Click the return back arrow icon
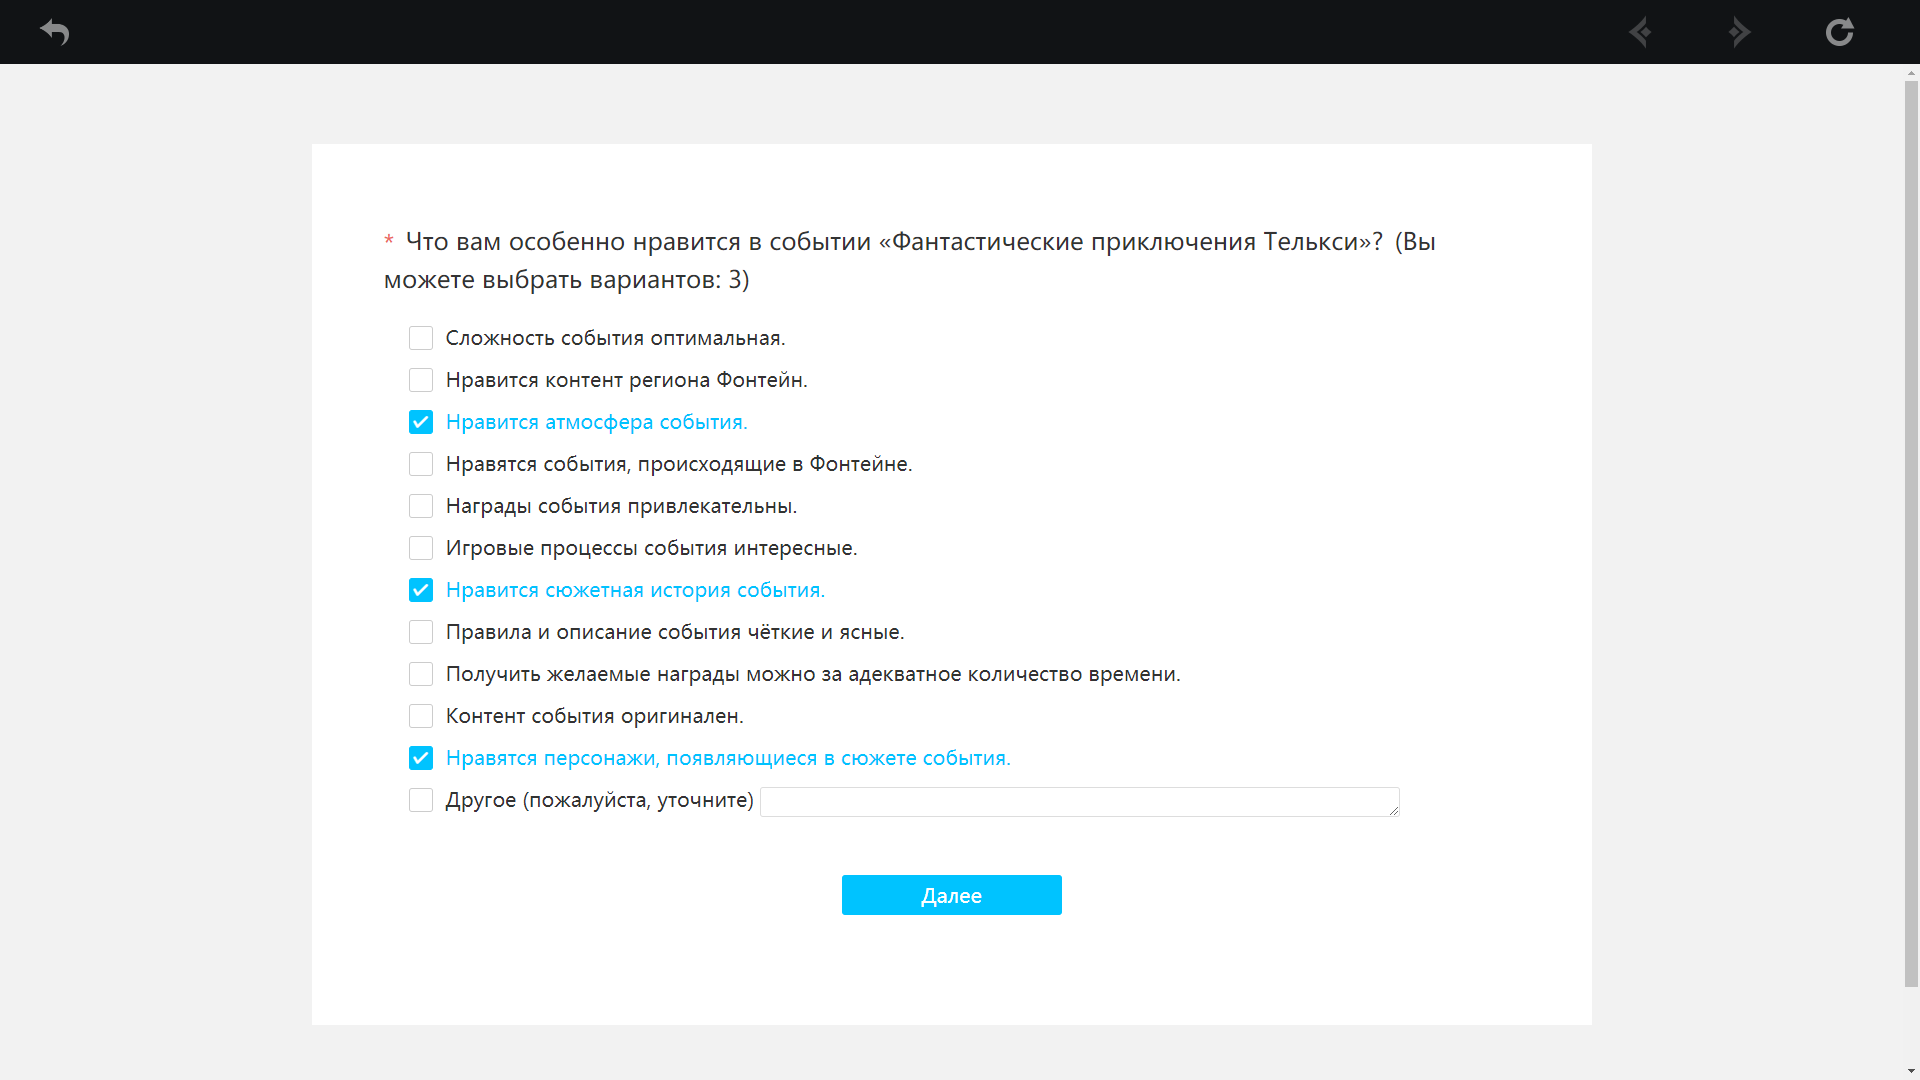 pos(55,32)
